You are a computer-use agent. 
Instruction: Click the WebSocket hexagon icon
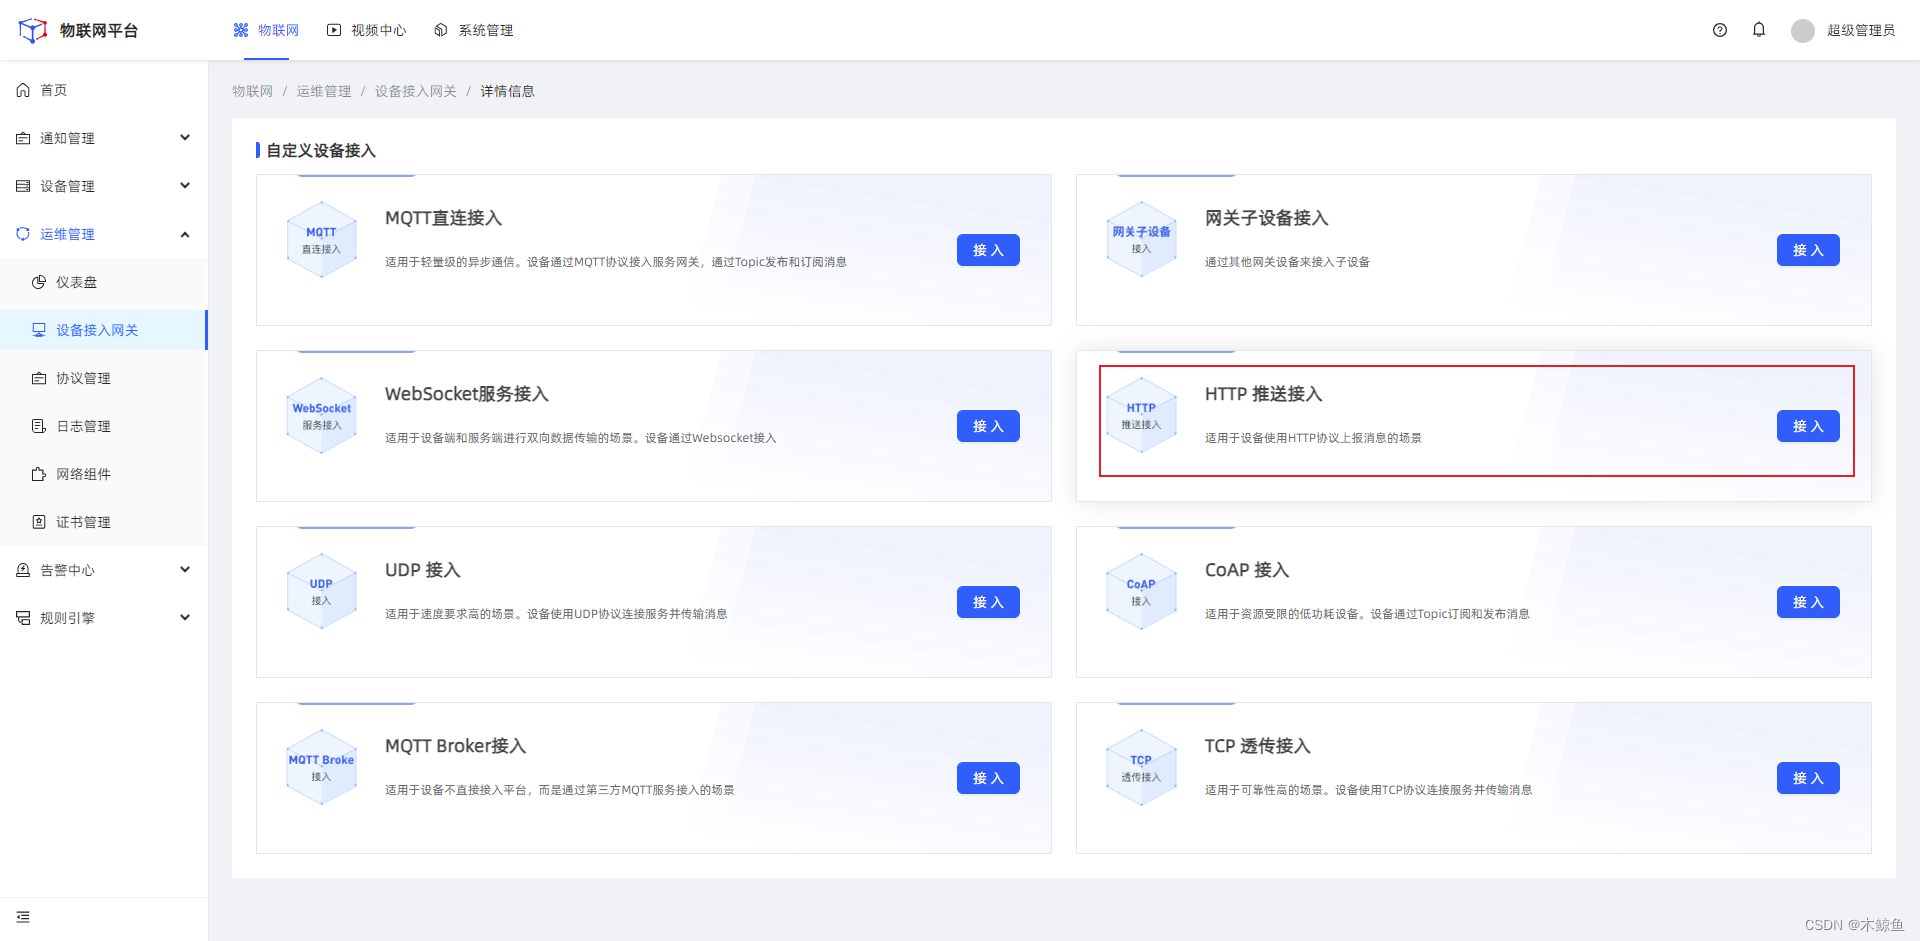pyautogui.click(x=321, y=416)
